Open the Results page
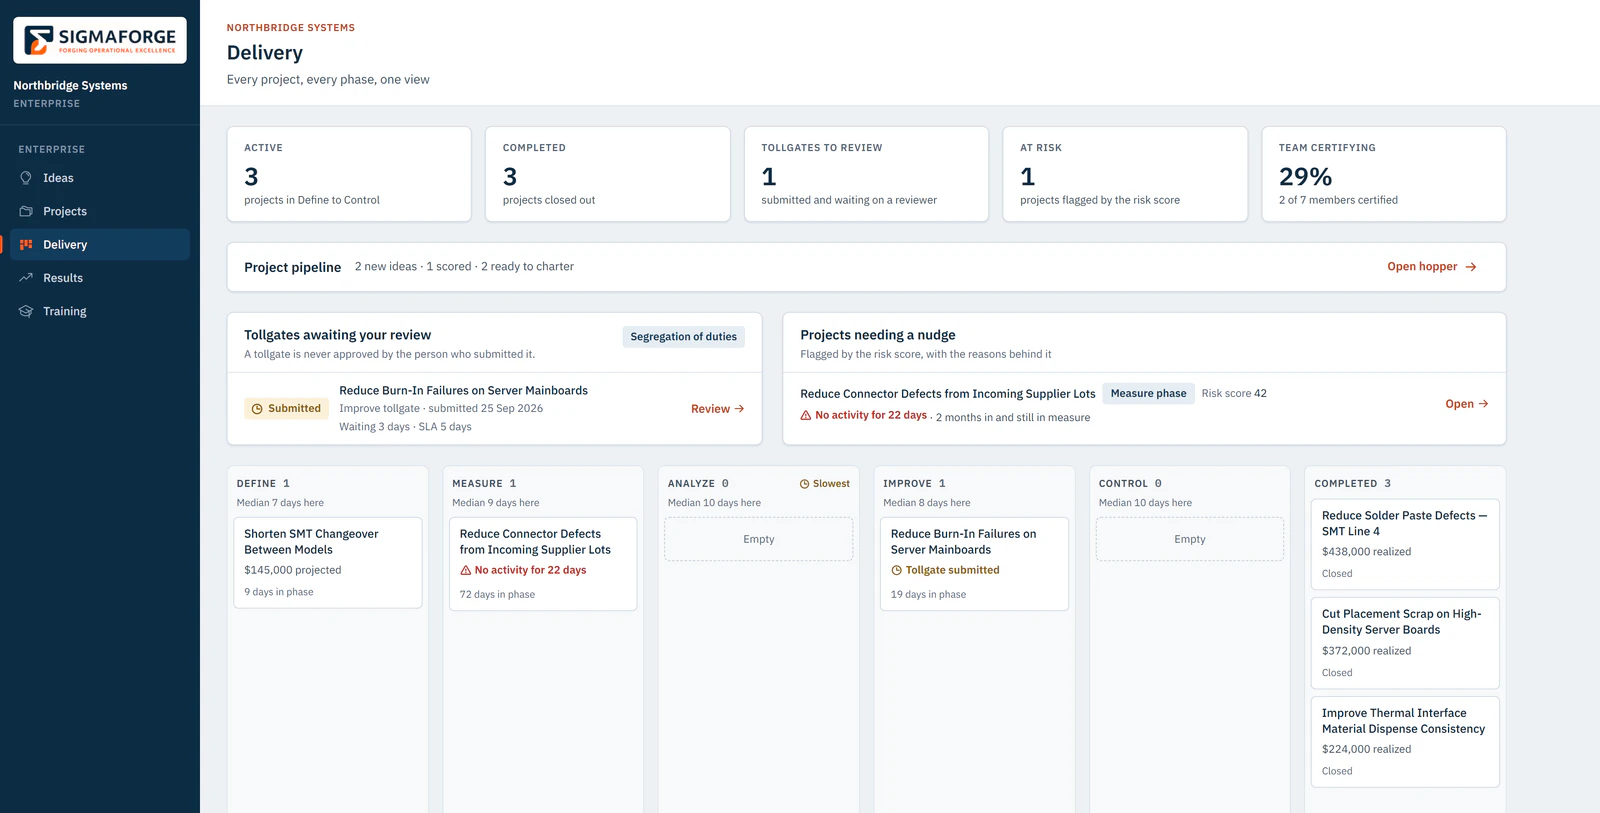This screenshot has width=1600, height=813. [x=100, y=278]
